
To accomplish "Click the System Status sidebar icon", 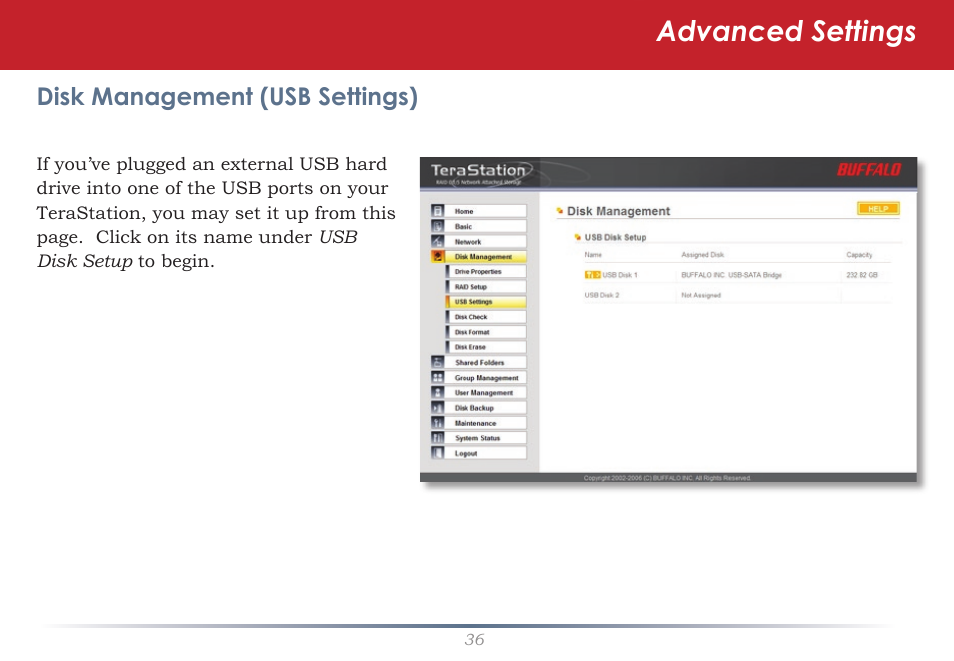I will 437,438.
